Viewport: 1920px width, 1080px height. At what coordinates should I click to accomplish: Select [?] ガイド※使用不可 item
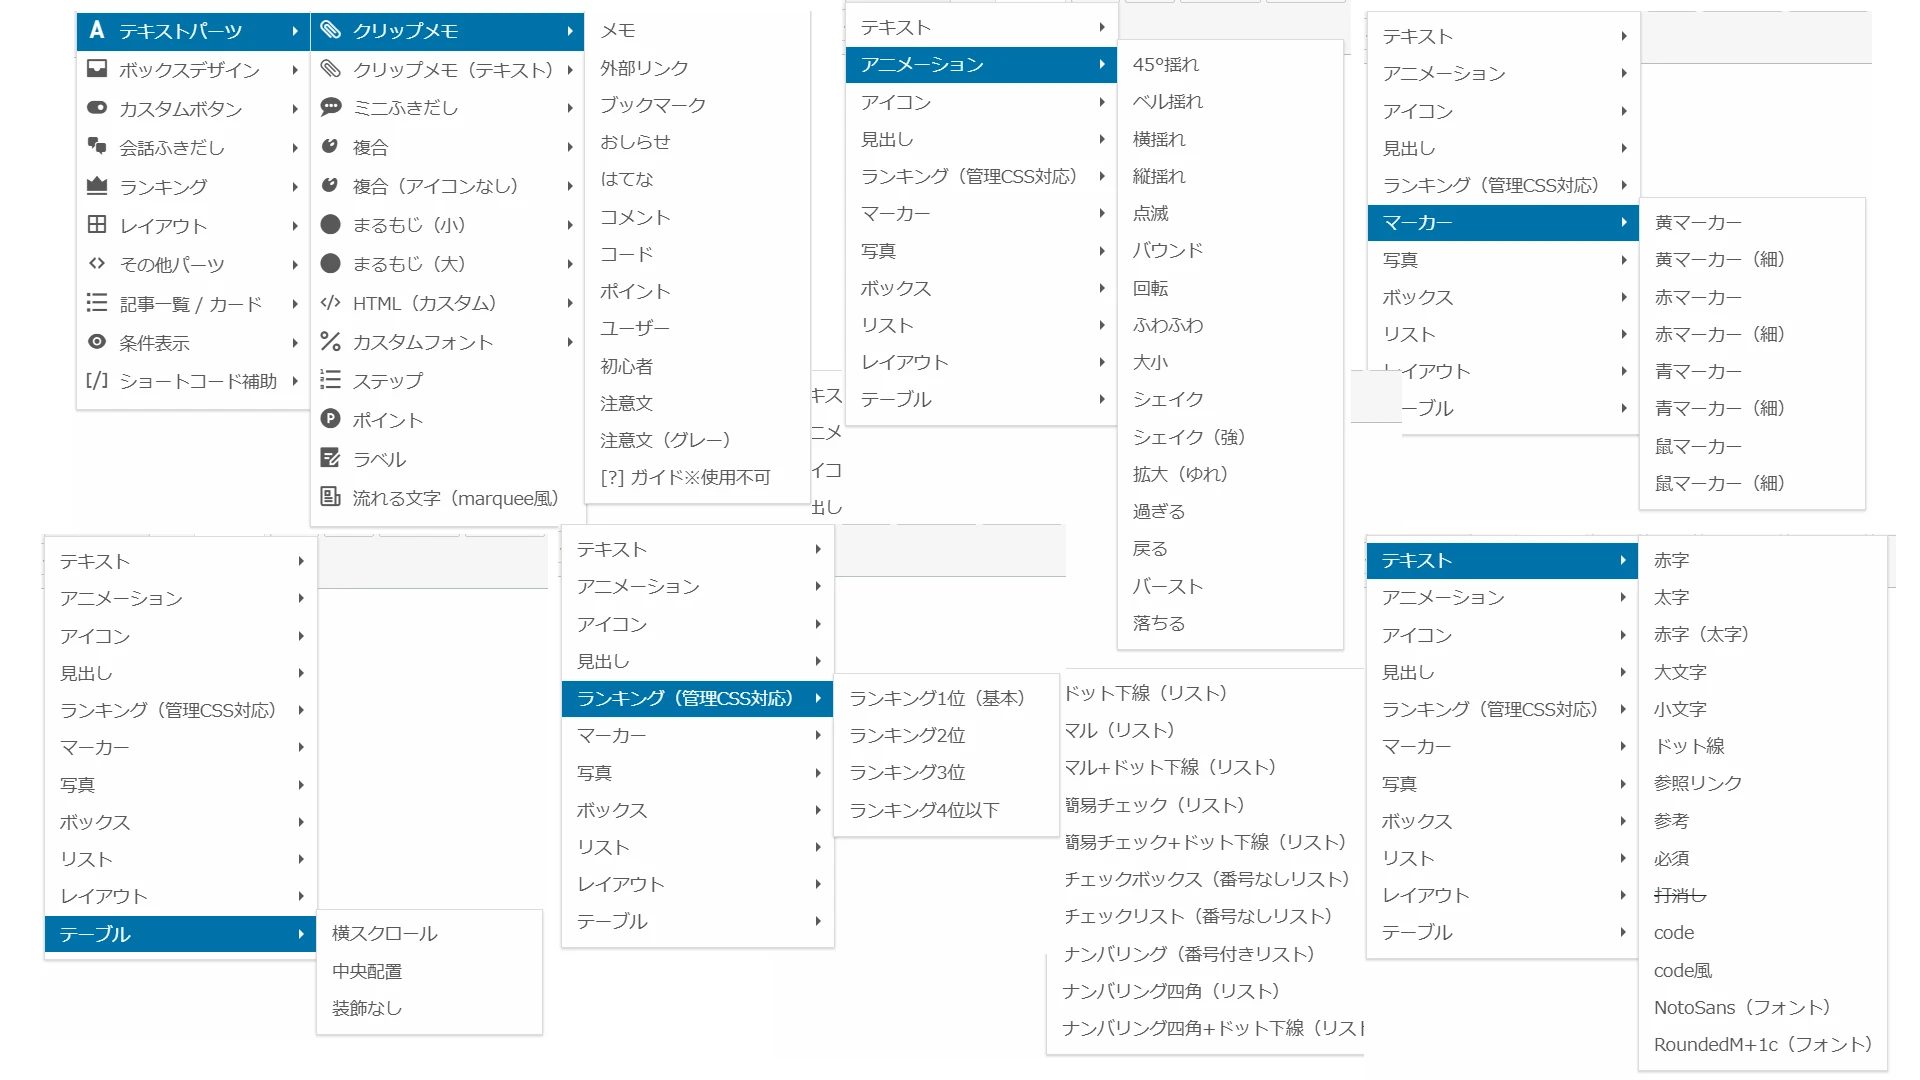(x=686, y=478)
